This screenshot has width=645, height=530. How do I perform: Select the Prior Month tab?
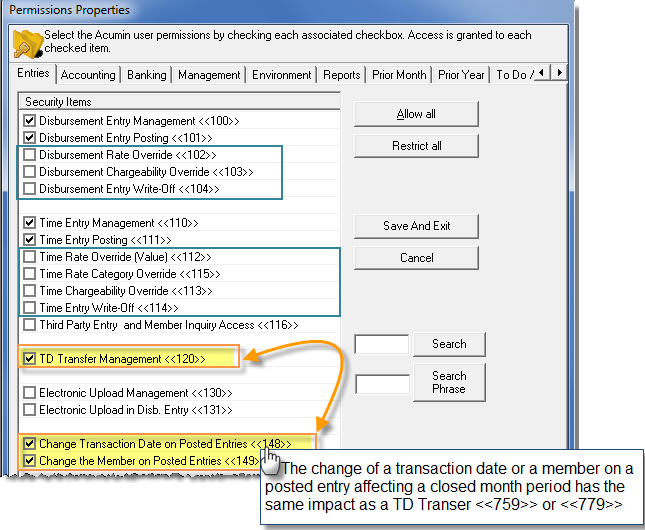pos(399,75)
